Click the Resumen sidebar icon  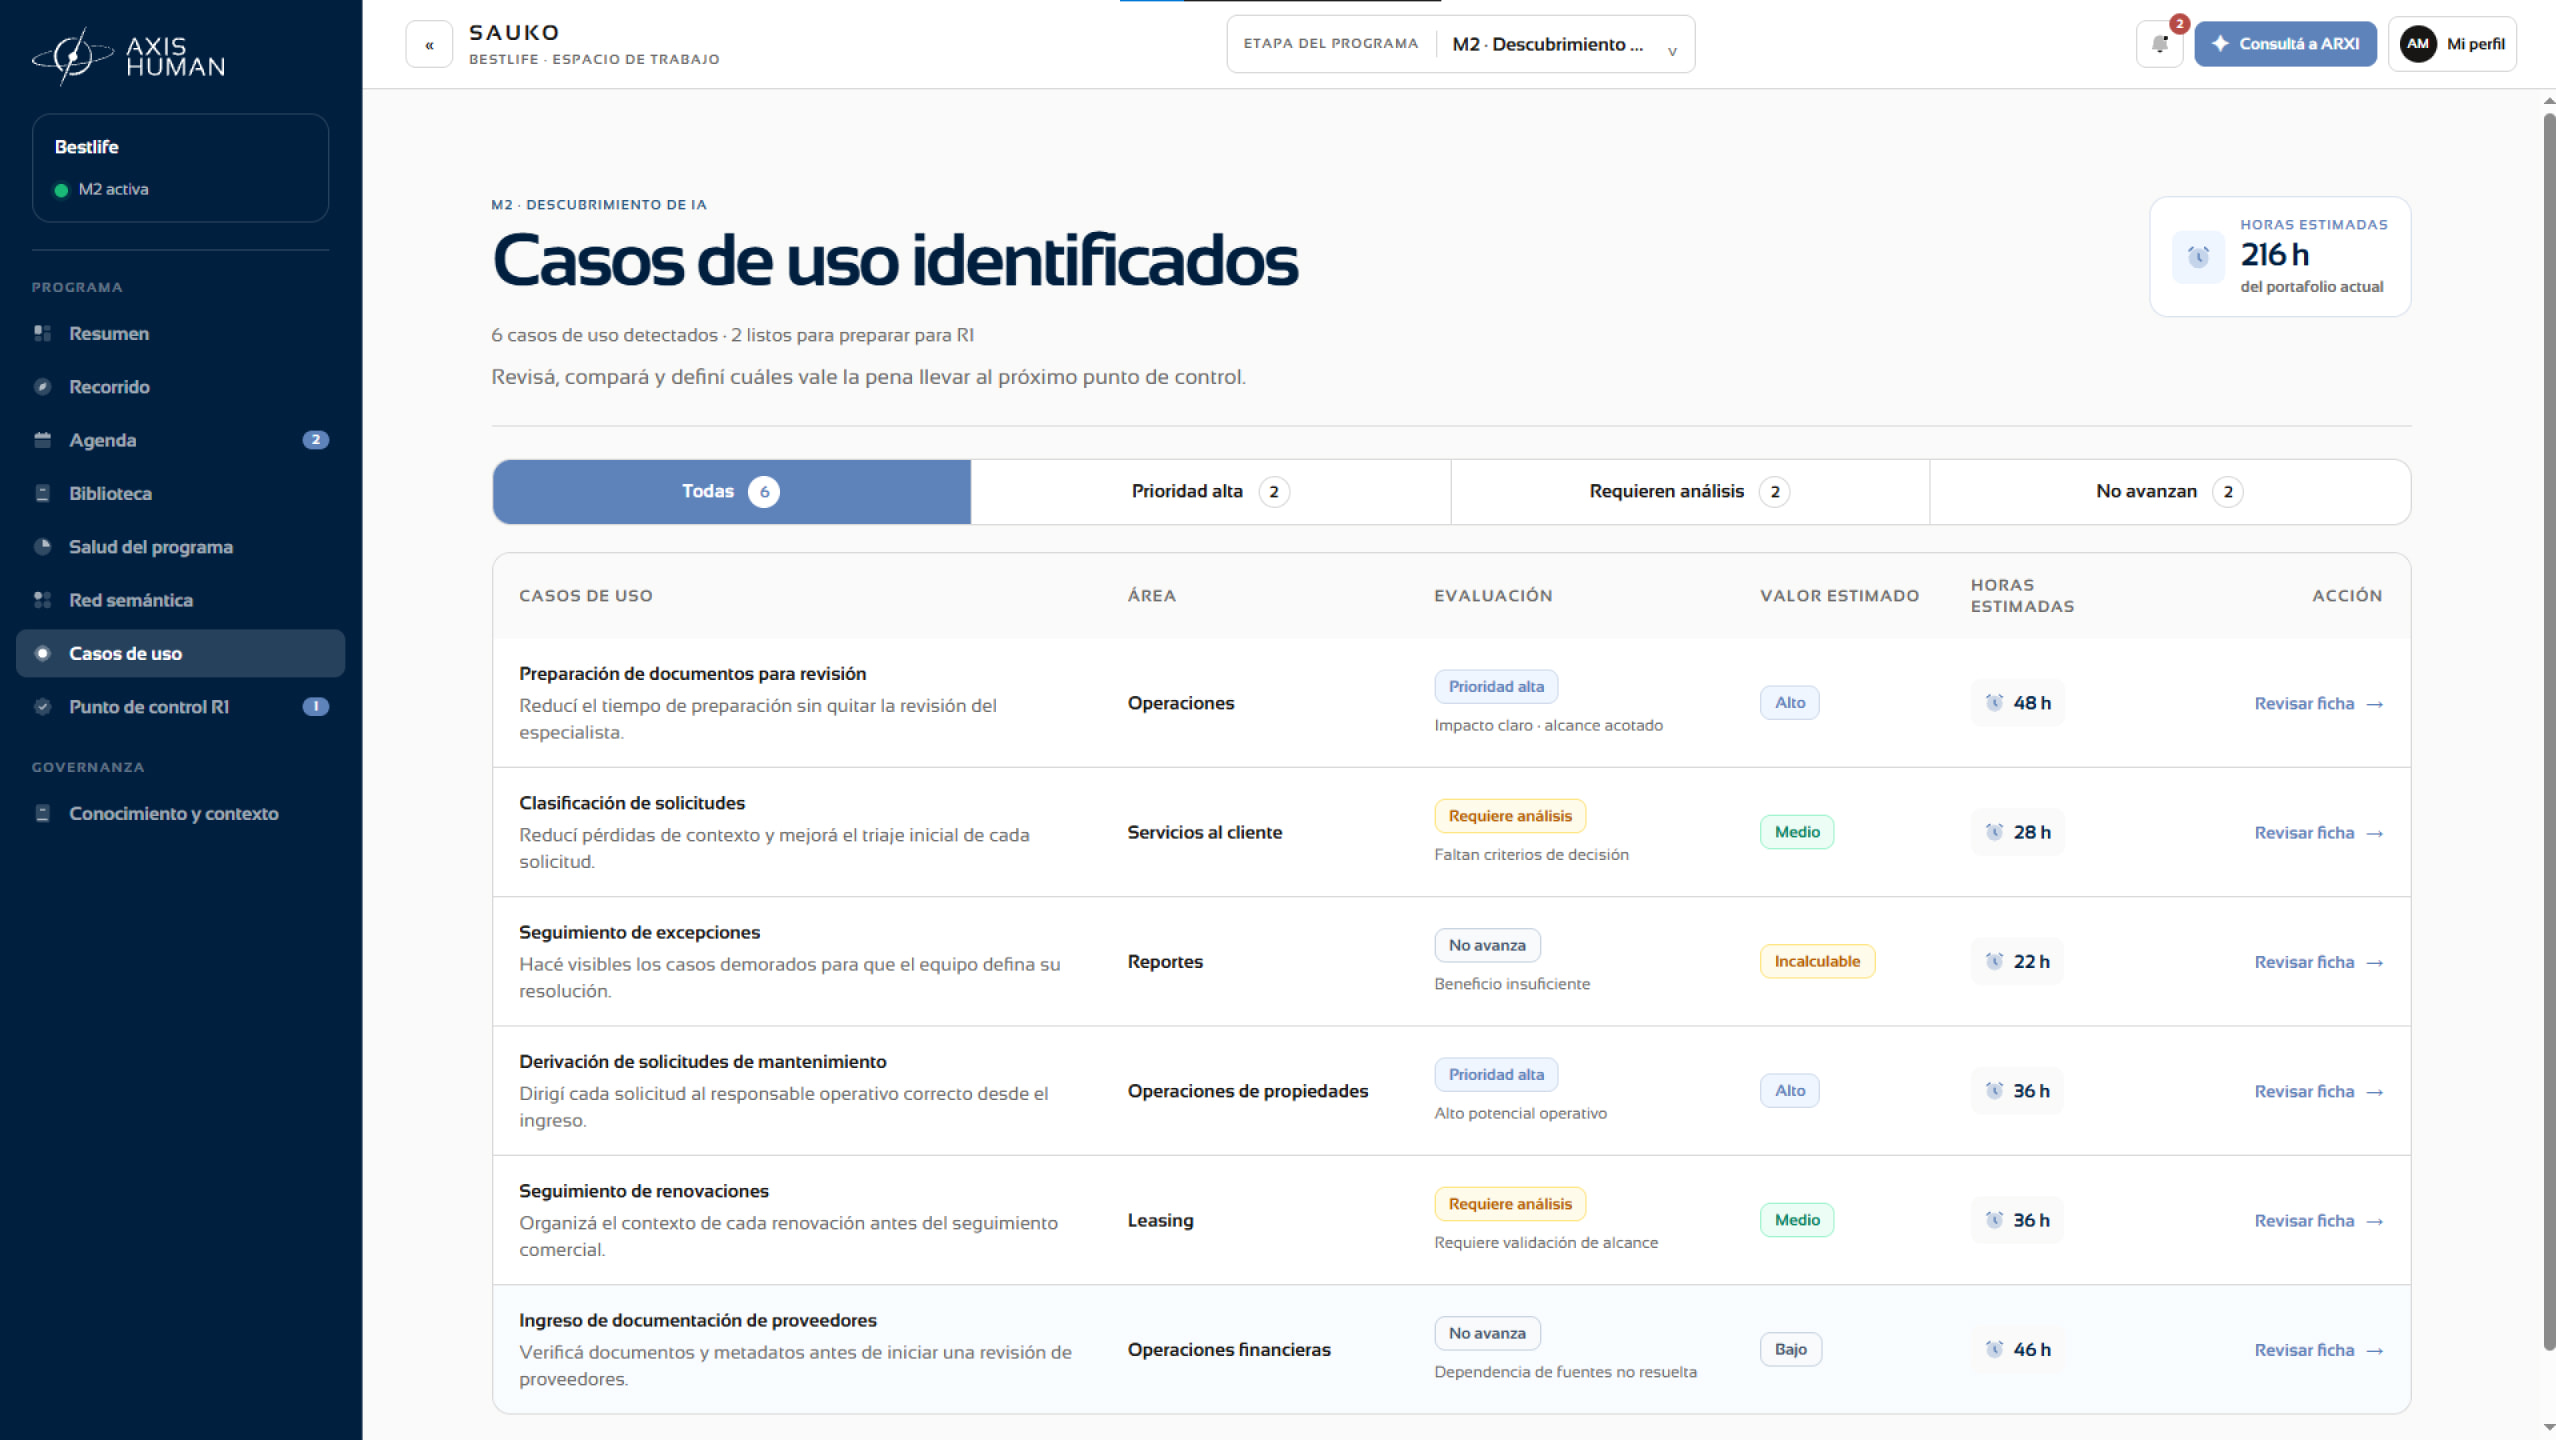coord(42,333)
